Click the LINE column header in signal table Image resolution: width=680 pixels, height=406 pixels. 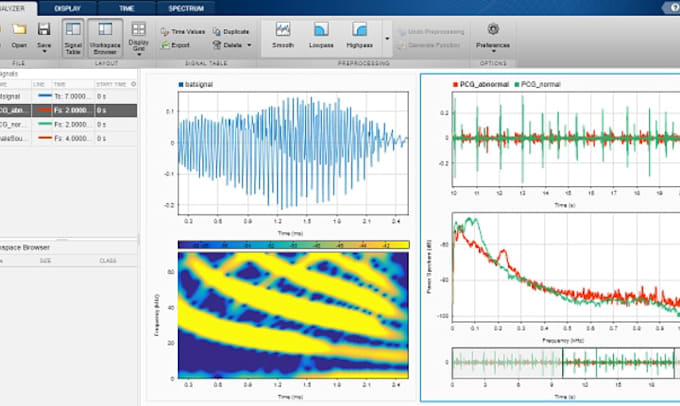click(x=39, y=84)
